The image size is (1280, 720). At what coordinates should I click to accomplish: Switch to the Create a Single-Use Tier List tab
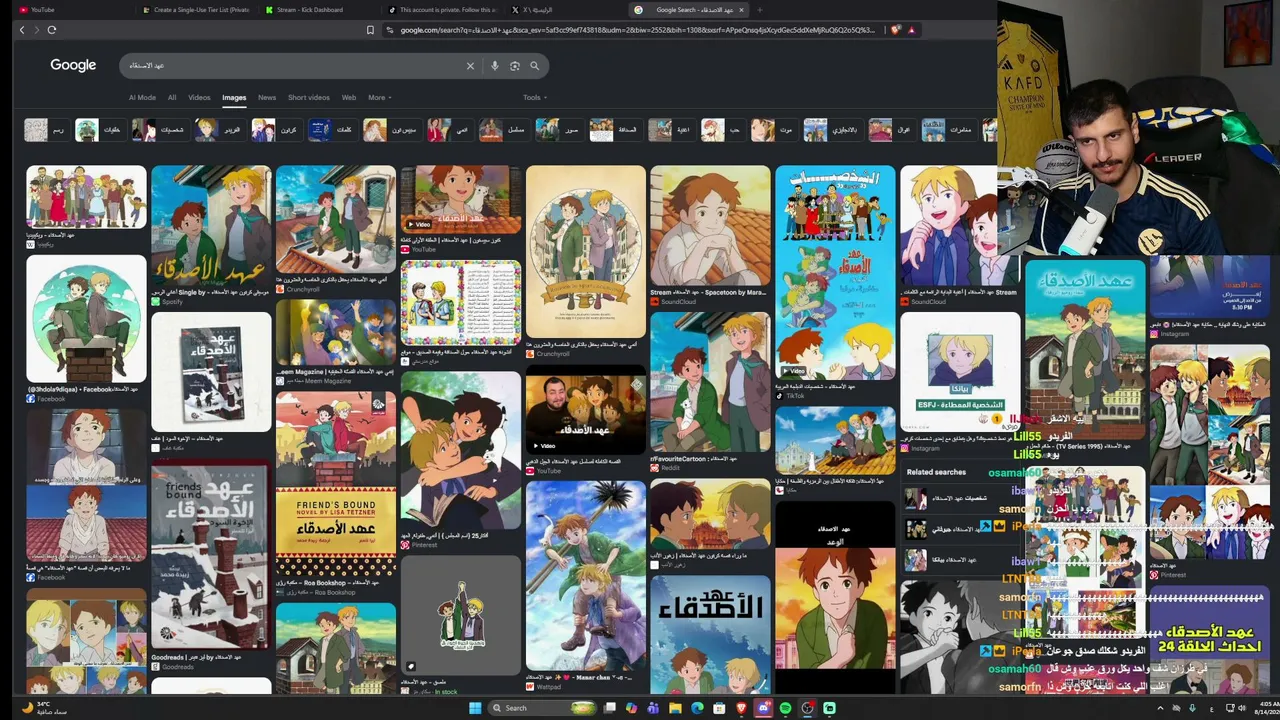(195, 10)
